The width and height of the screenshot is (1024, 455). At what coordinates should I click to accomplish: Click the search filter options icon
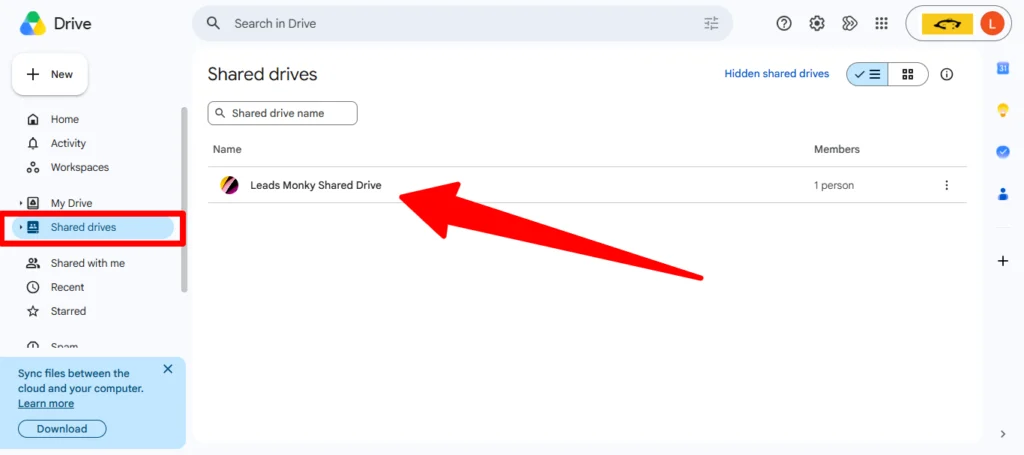point(711,24)
